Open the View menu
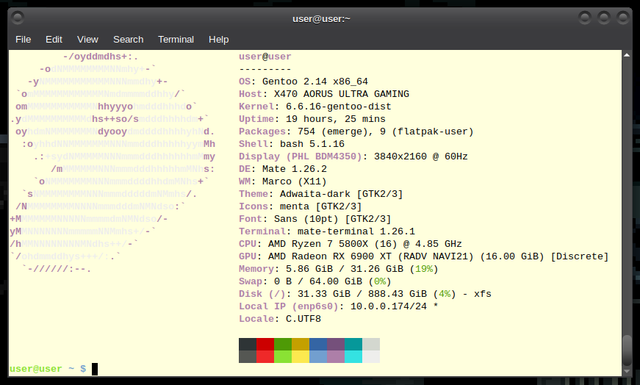 click(87, 40)
